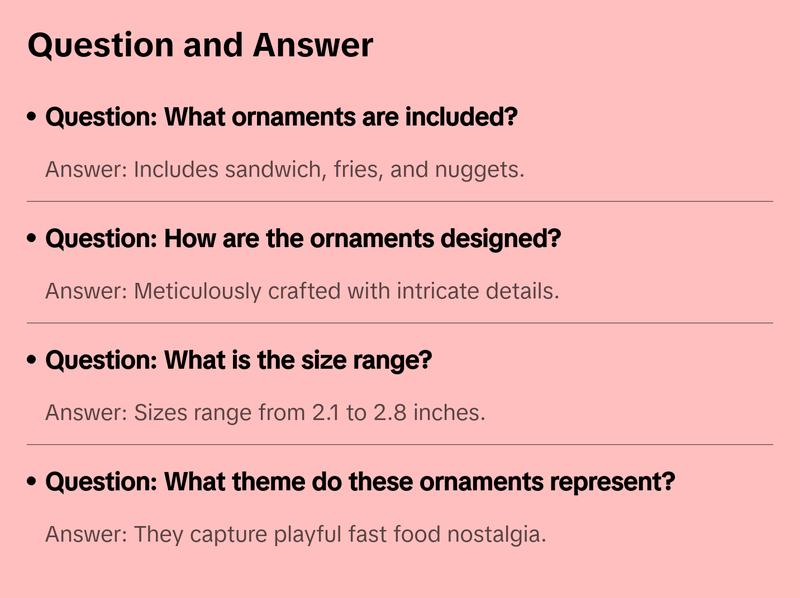Click the "Question and Answer" heading
This screenshot has height=598, width=800.
click(x=200, y=45)
